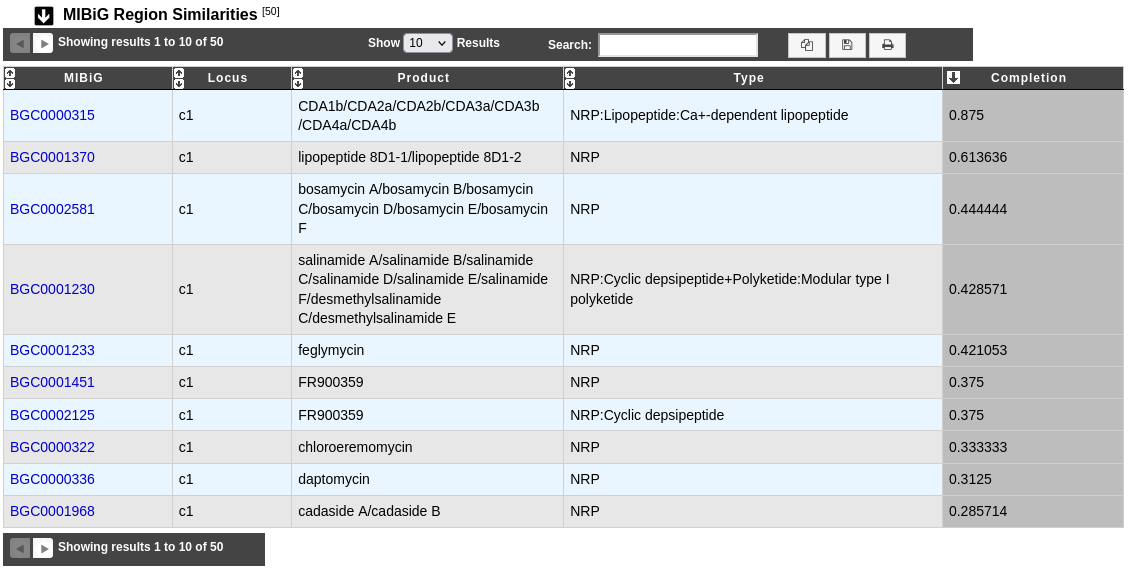Image resolution: width=1135 pixels, height=568 pixels.
Task: Click the copy table icon button
Action: (x=806, y=45)
